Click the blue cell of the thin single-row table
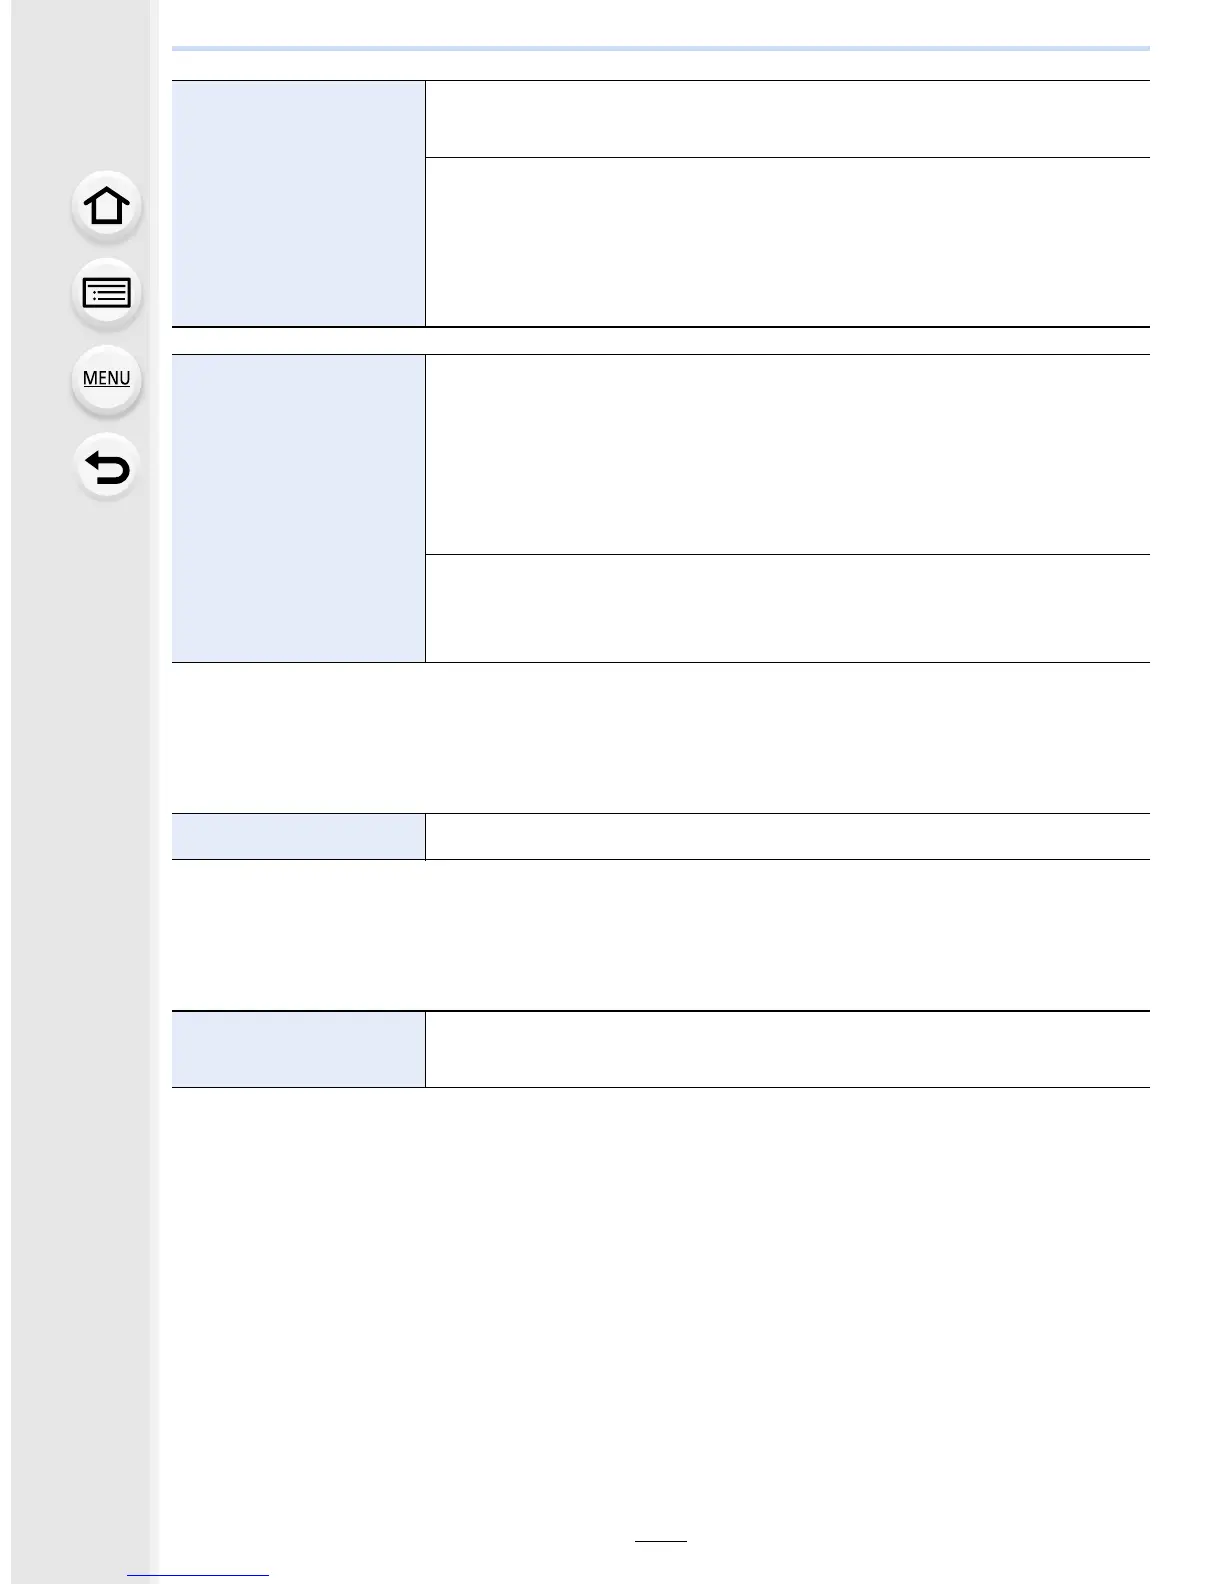The width and height of the screenshot is (1224, 1584). (x=298, y=836)
